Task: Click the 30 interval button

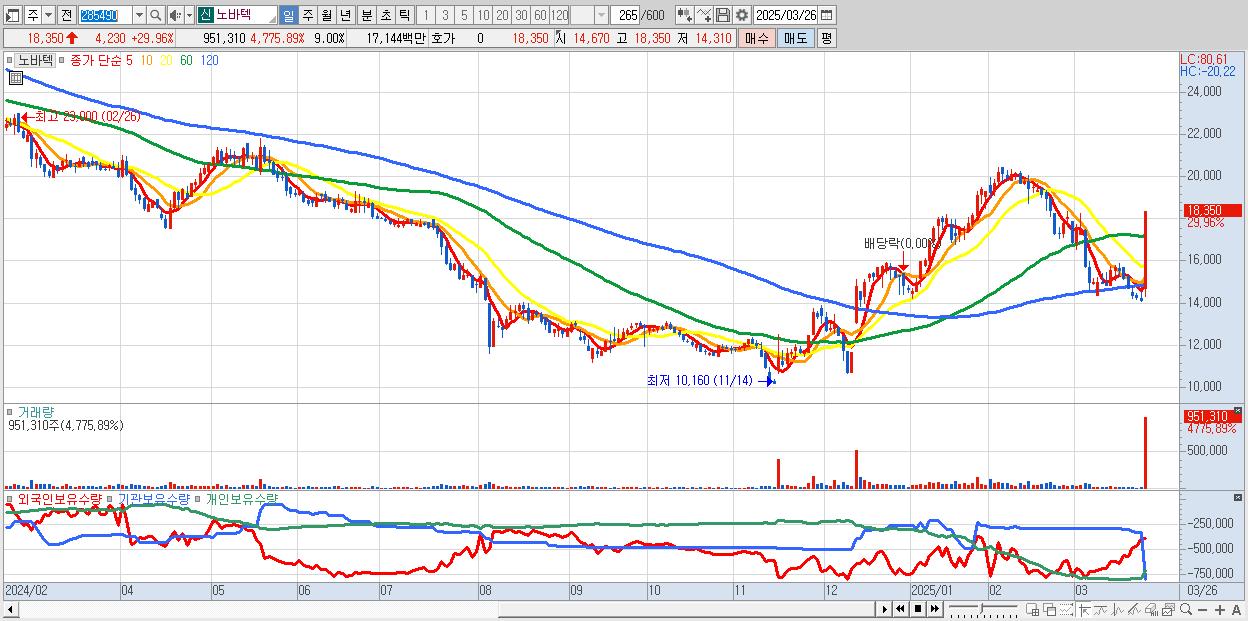Action: (x=521, y=15)
